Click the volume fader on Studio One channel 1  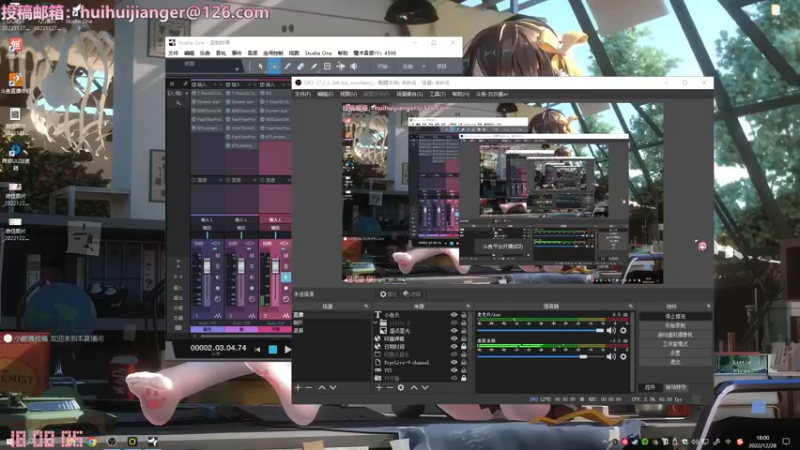tap(207, 266)
